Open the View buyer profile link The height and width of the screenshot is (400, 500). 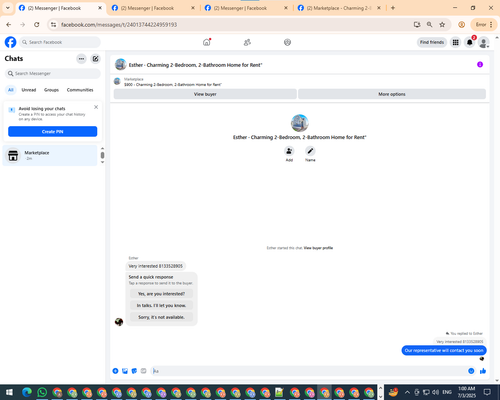click(x=318, y=248)
